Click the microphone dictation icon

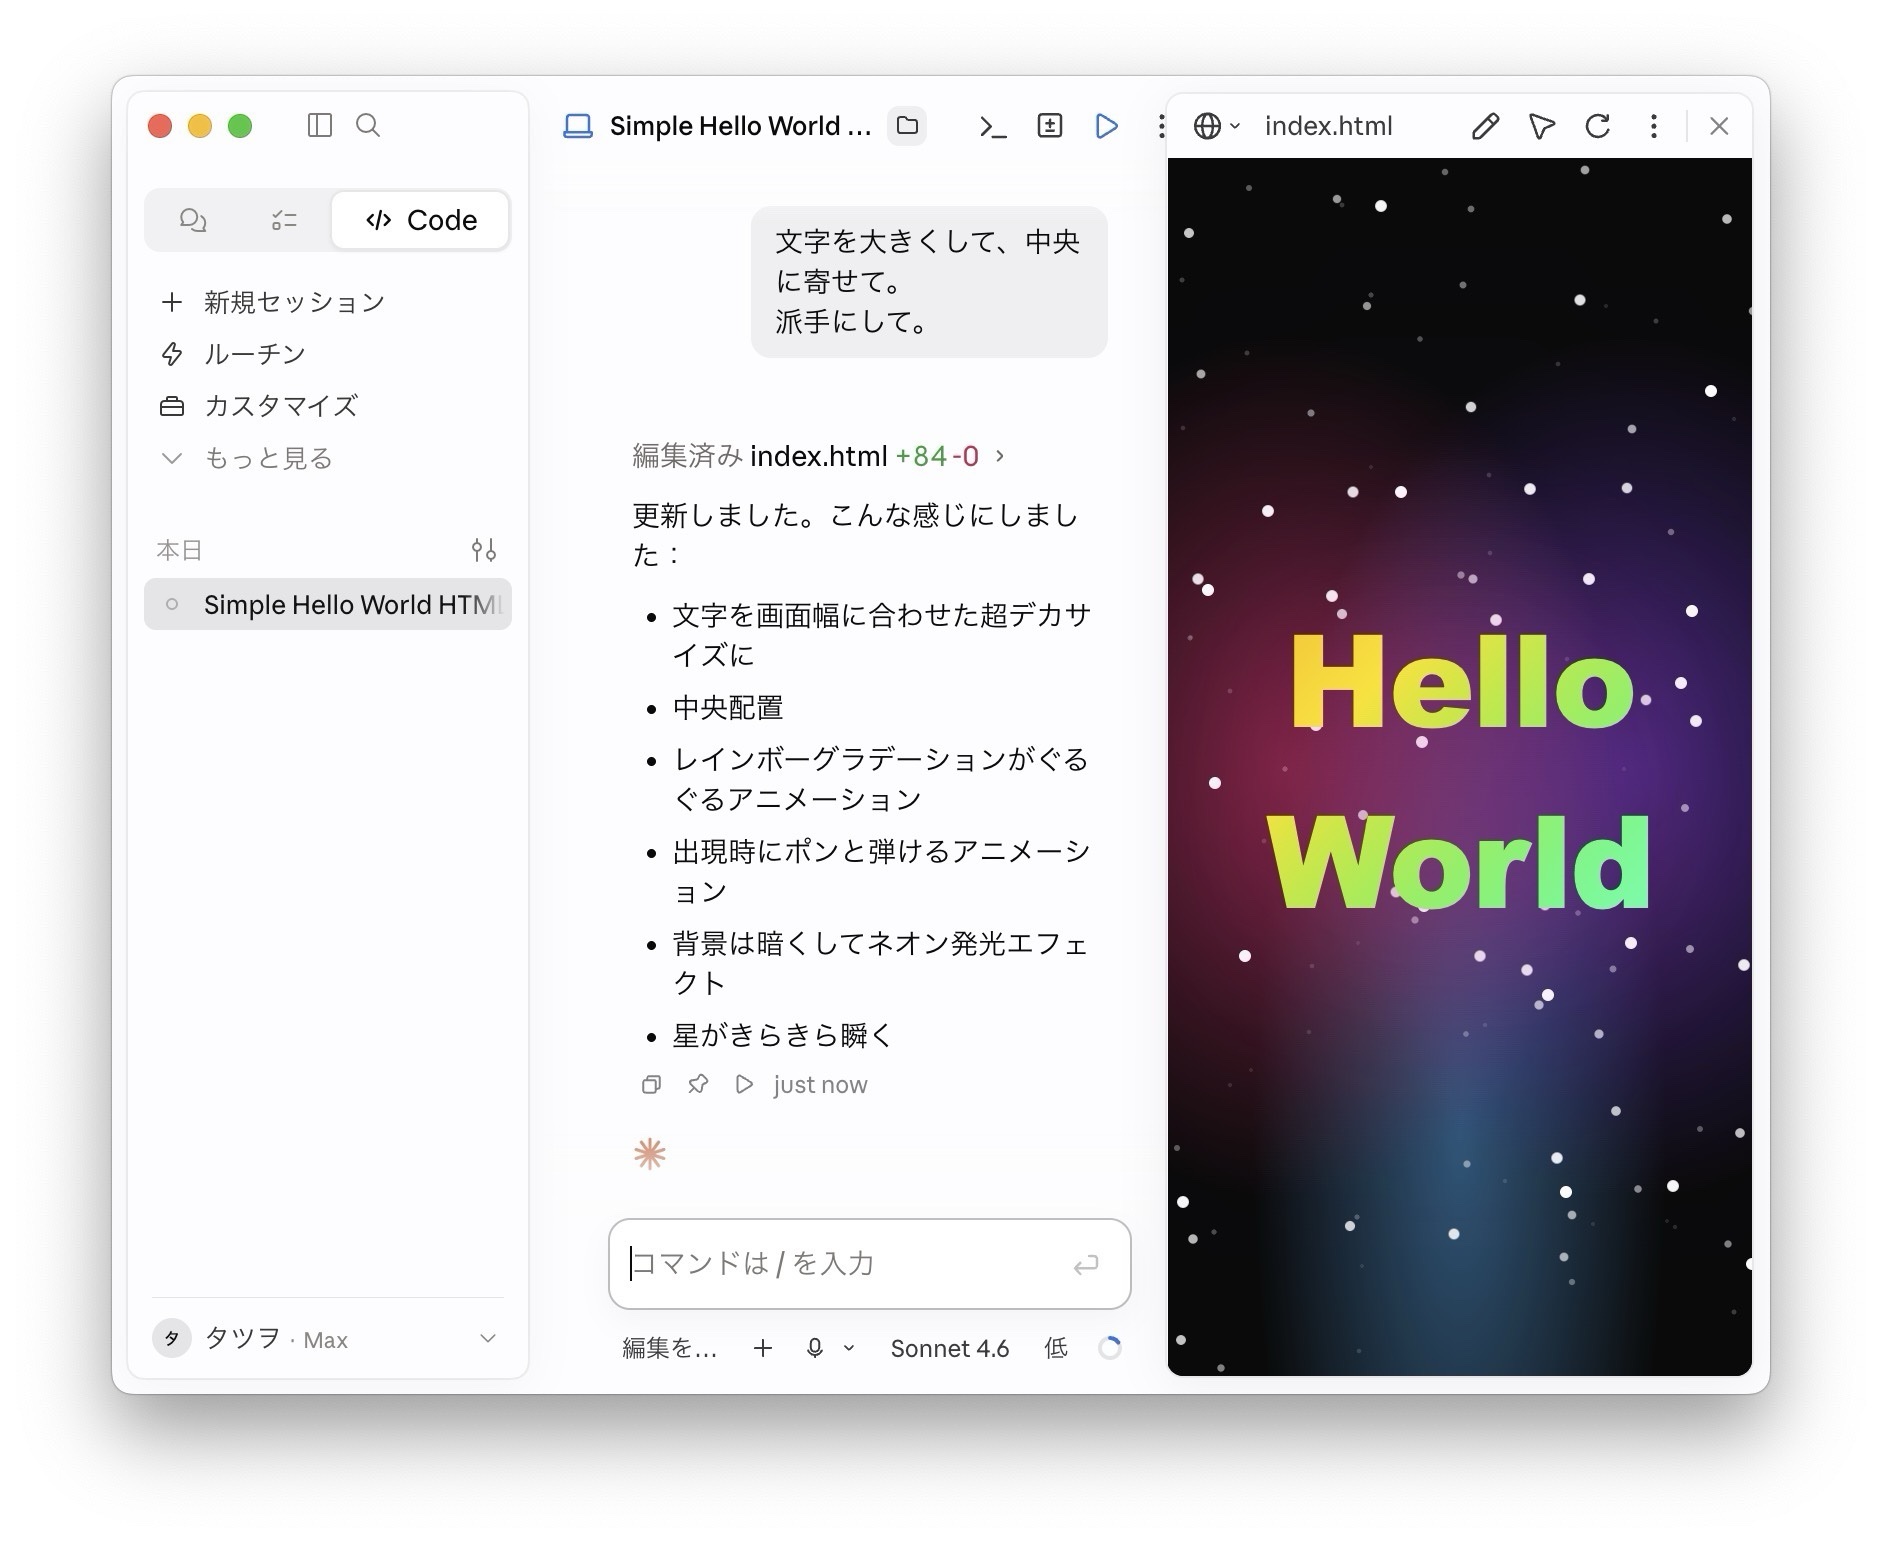[x=814, y=1349]
